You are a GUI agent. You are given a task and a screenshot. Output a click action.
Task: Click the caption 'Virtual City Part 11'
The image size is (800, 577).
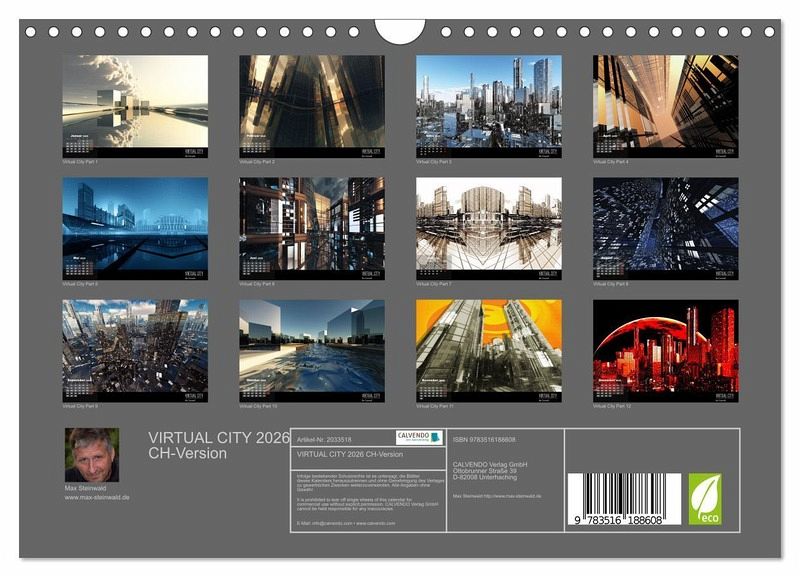click(x=435, y=407)
